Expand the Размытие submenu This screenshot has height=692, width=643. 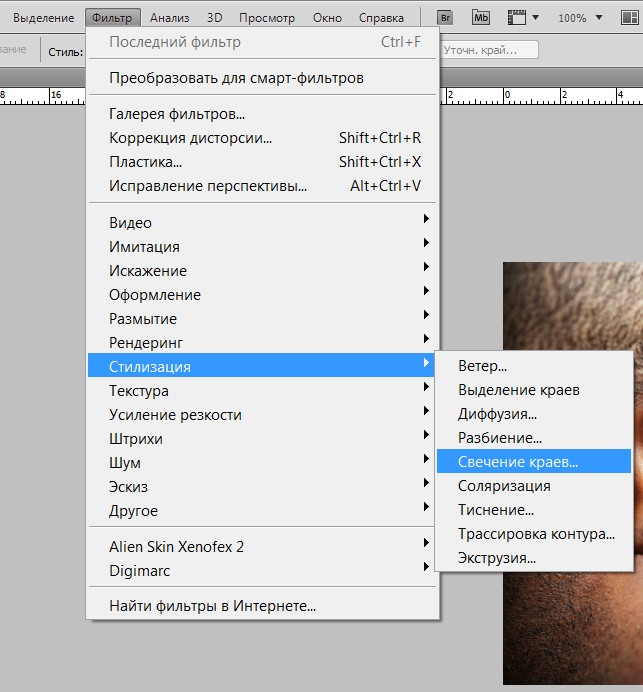(261, 319)
